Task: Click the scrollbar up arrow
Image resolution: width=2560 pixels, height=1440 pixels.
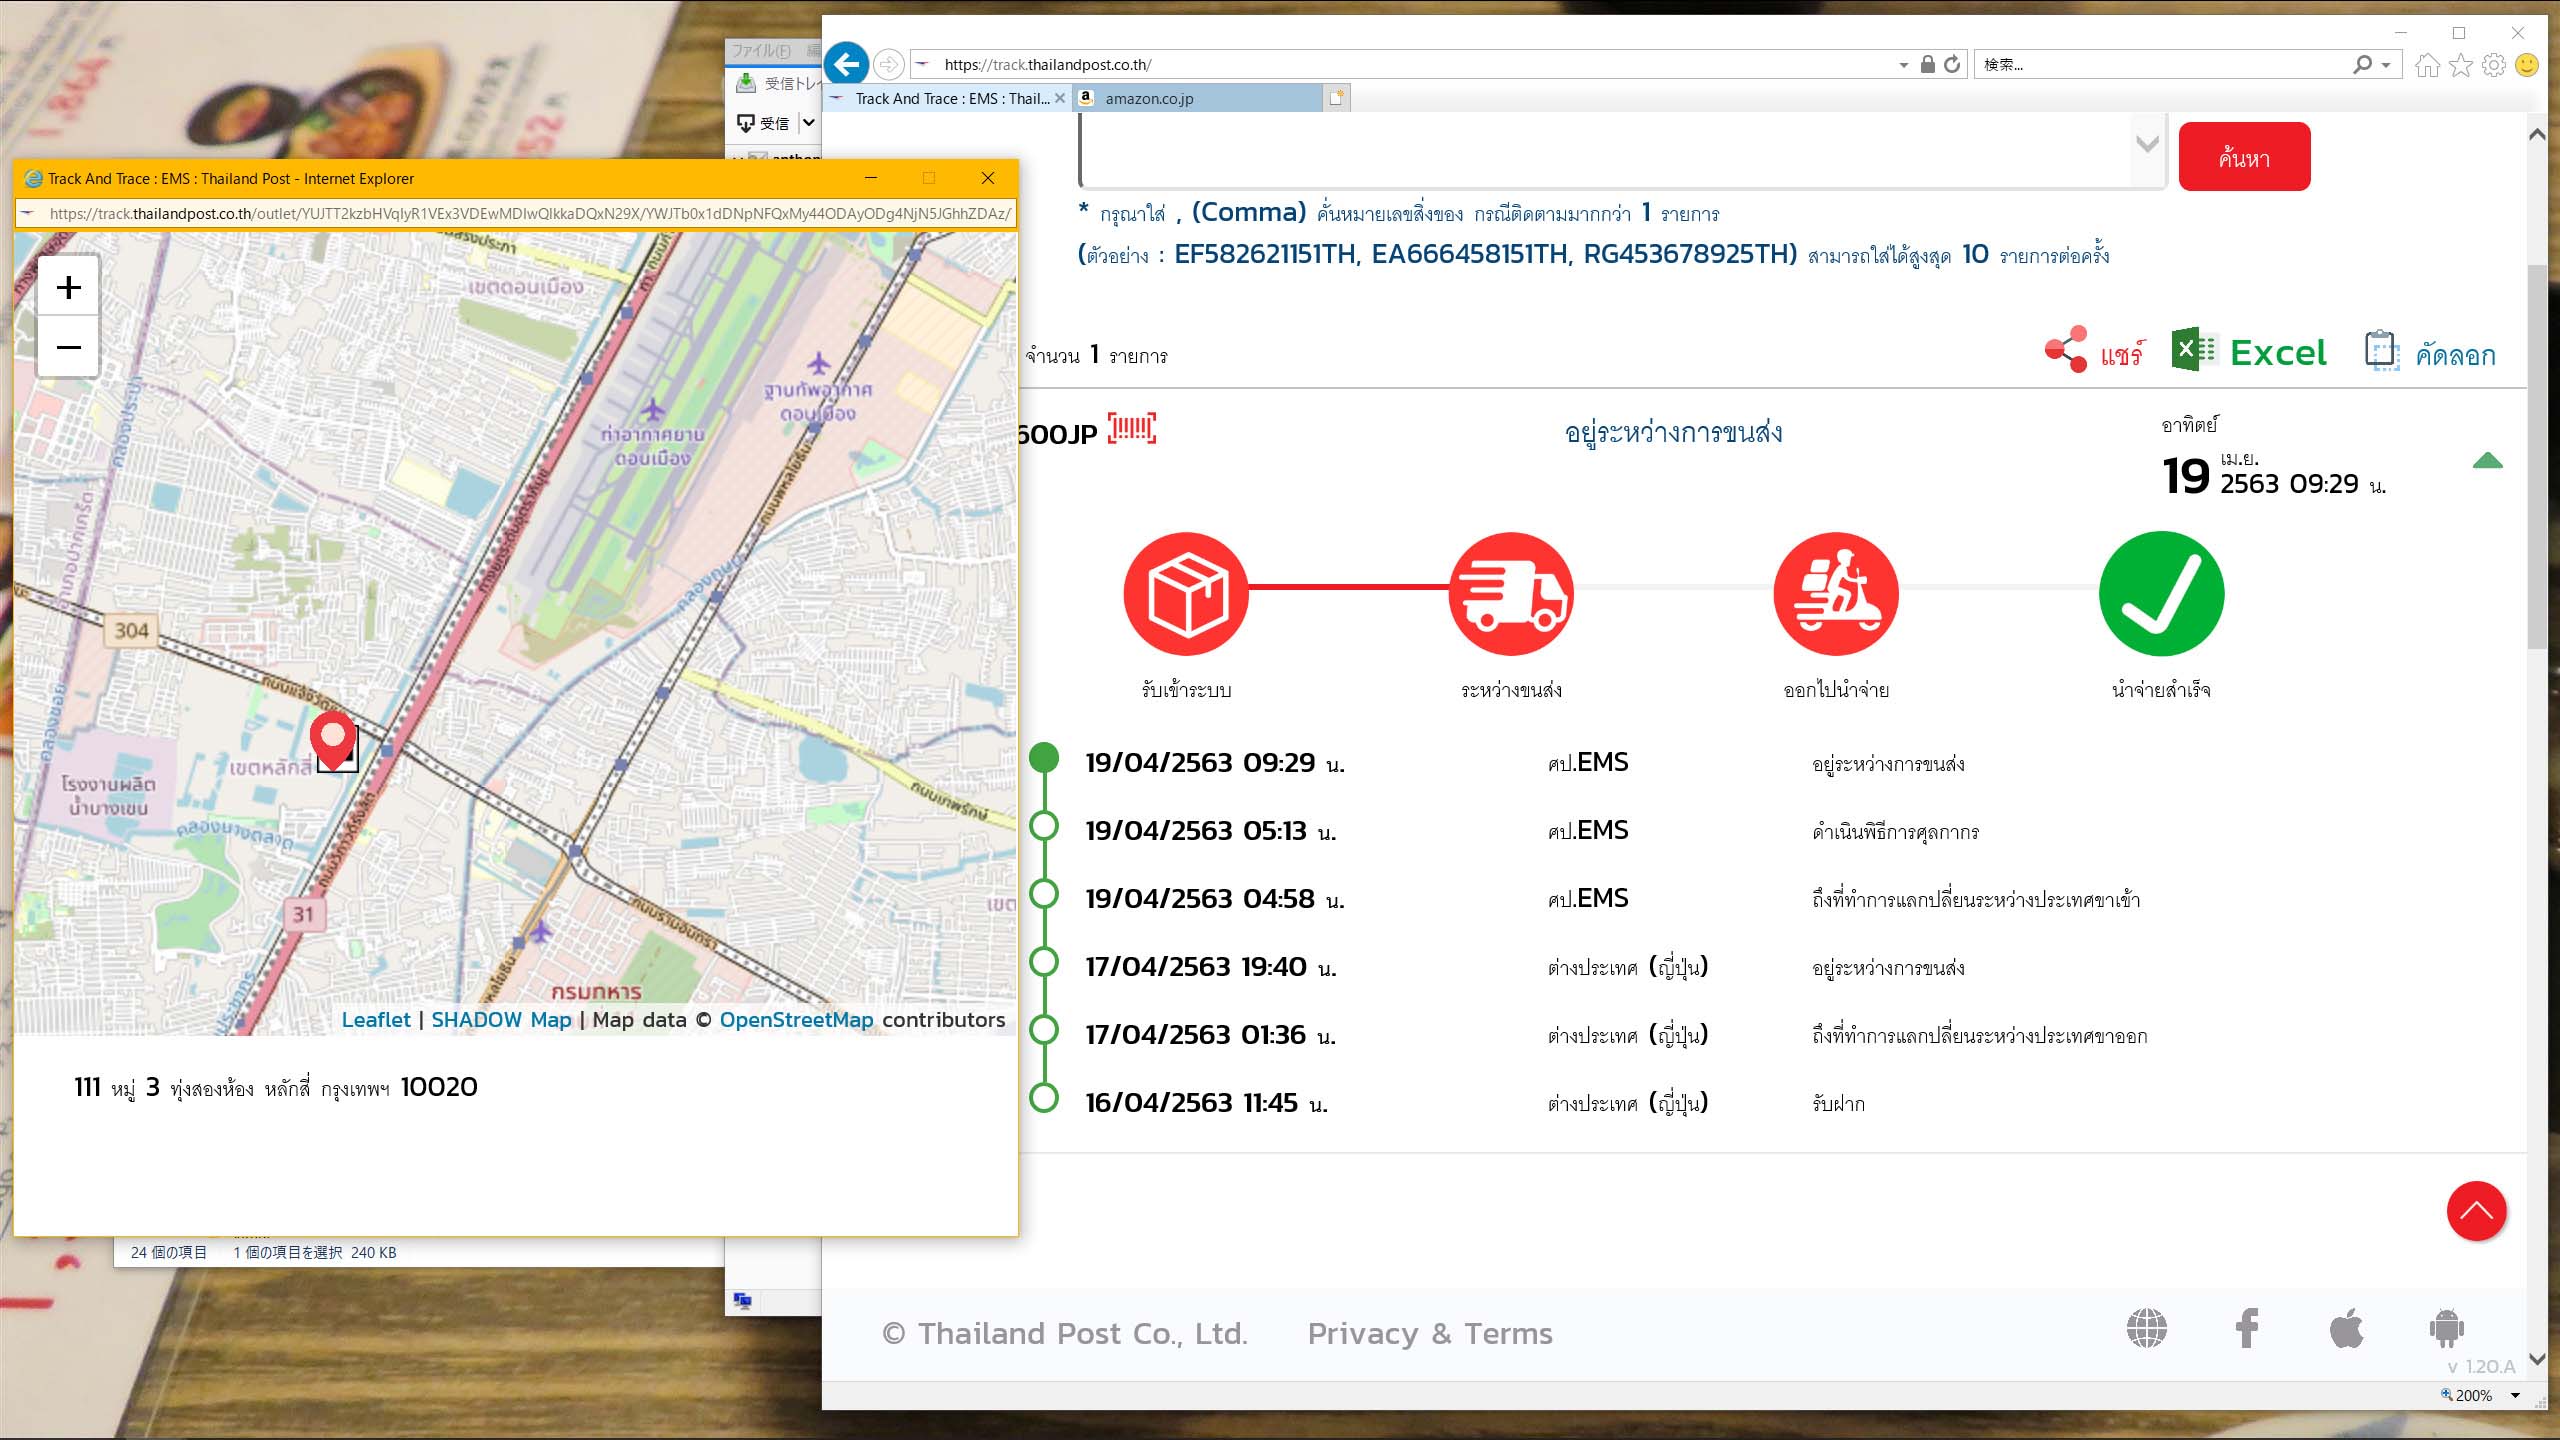Action: click(x=2537, y=134)
